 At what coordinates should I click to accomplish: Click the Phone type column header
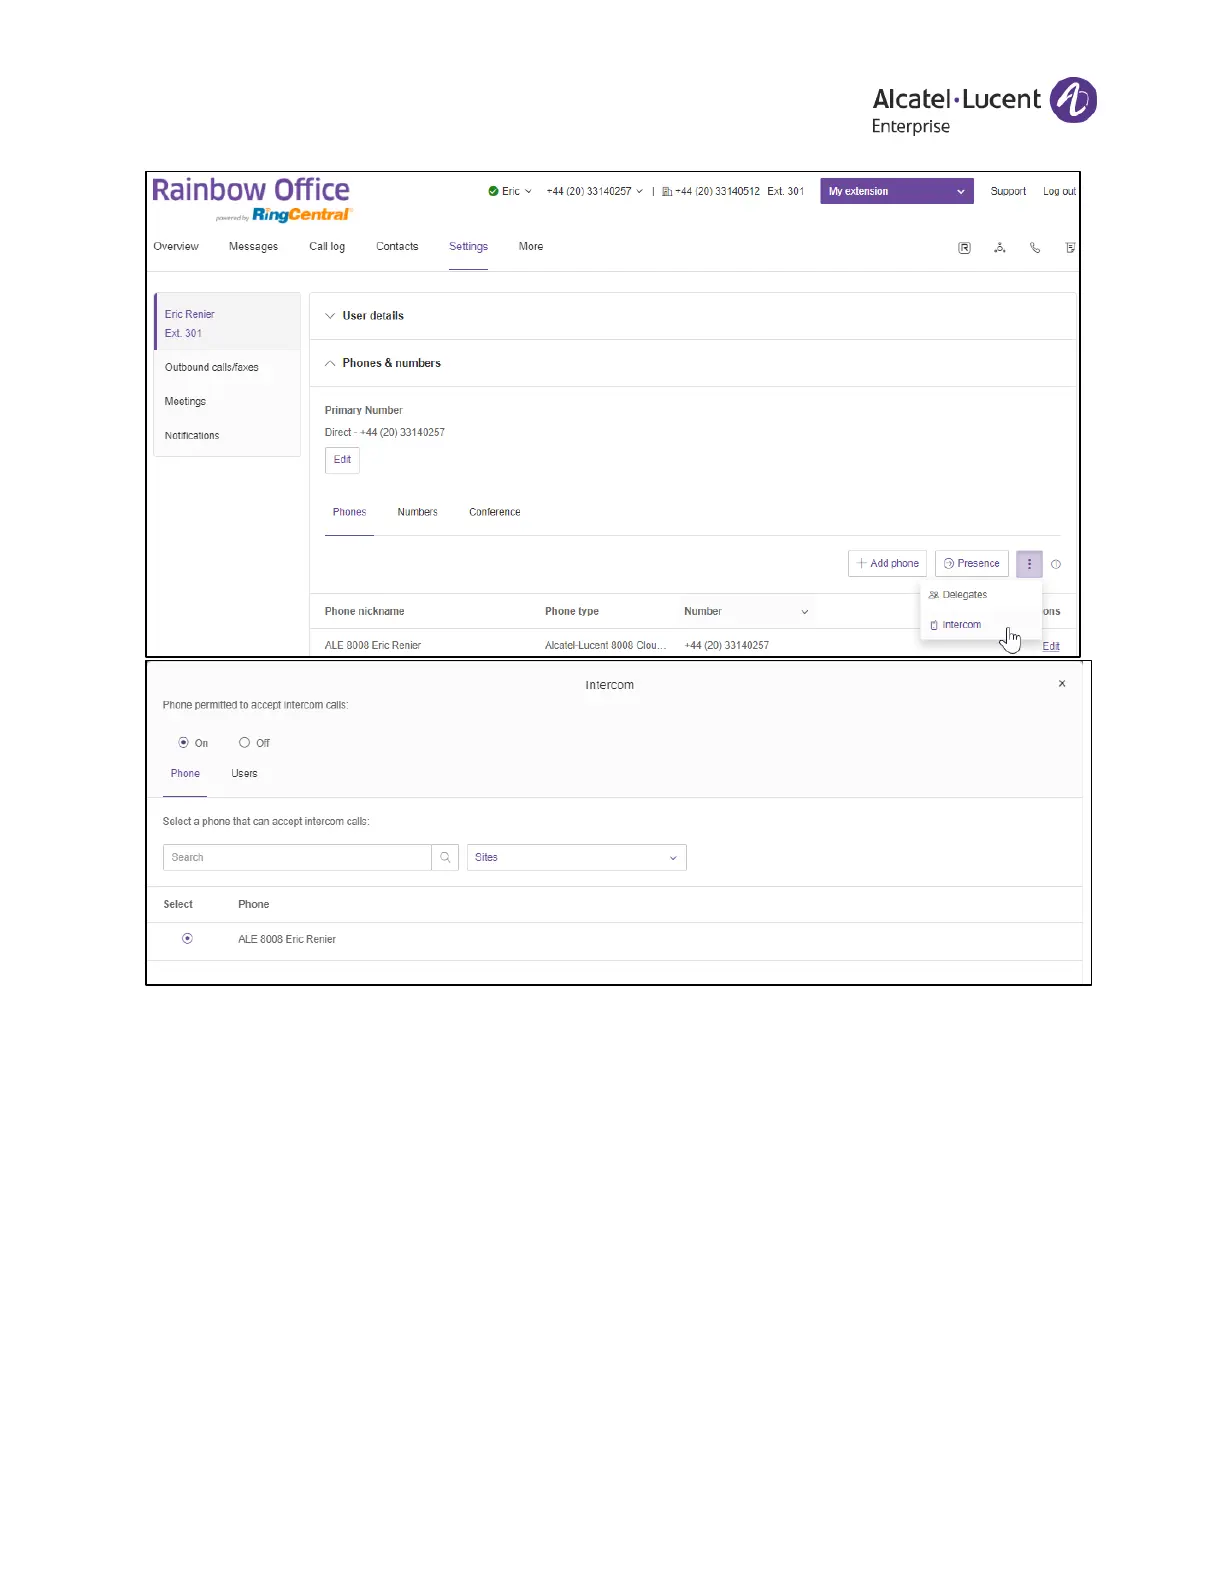572,612
